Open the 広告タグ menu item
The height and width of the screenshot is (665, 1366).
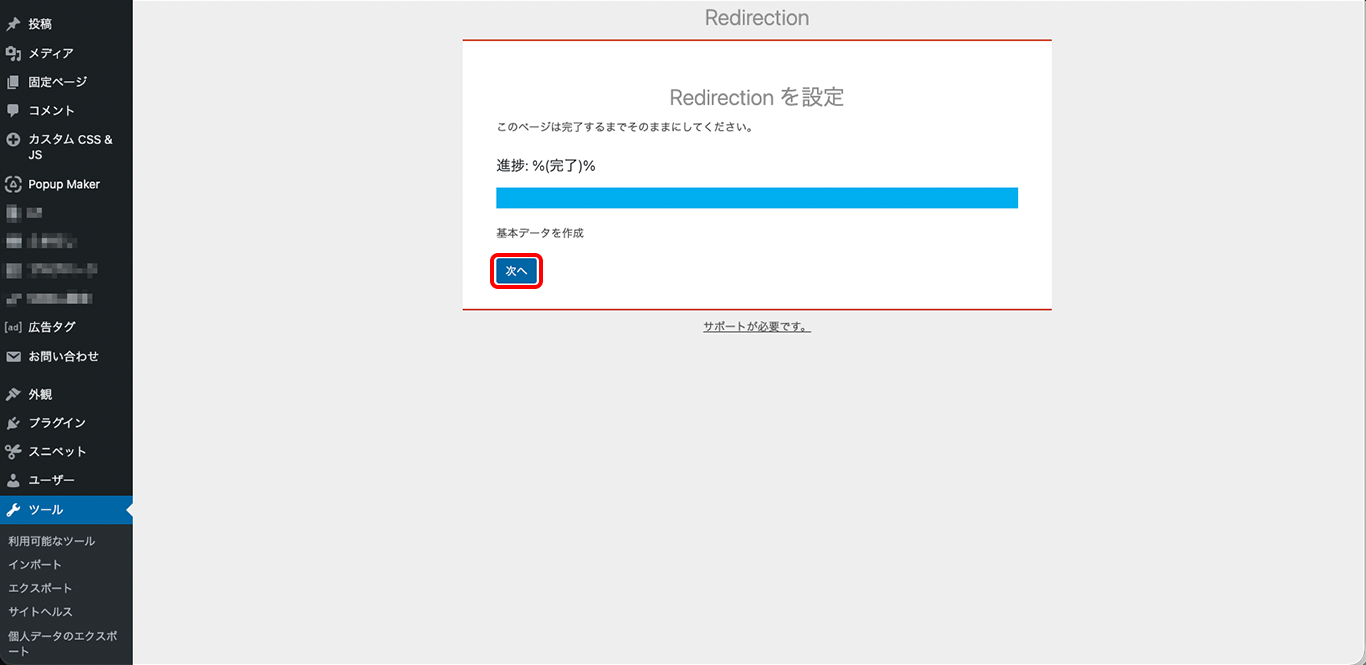pyautogui.click(x=51, y=327)
